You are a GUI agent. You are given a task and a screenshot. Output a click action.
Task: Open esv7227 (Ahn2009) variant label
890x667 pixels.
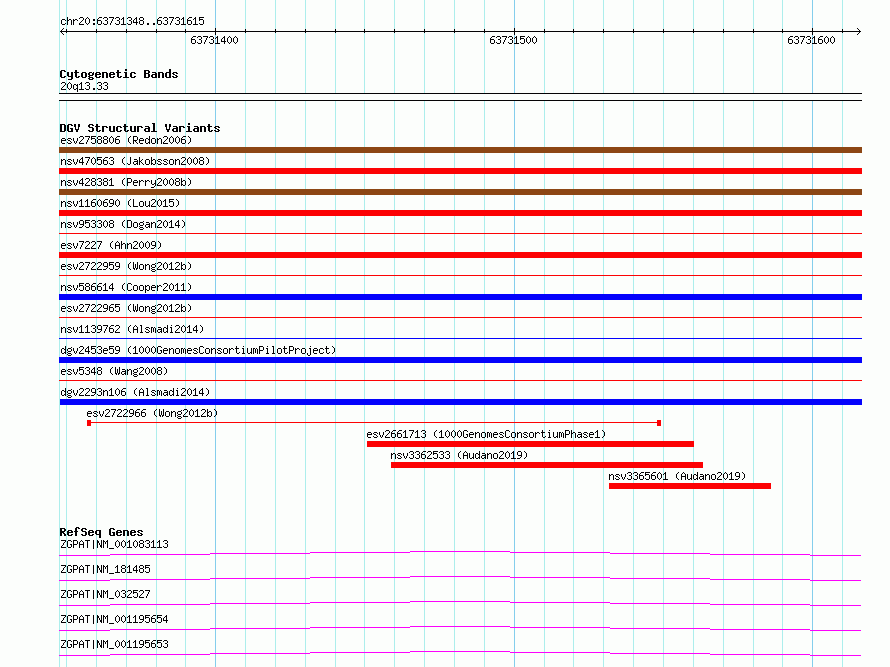(x=111, y=245)
